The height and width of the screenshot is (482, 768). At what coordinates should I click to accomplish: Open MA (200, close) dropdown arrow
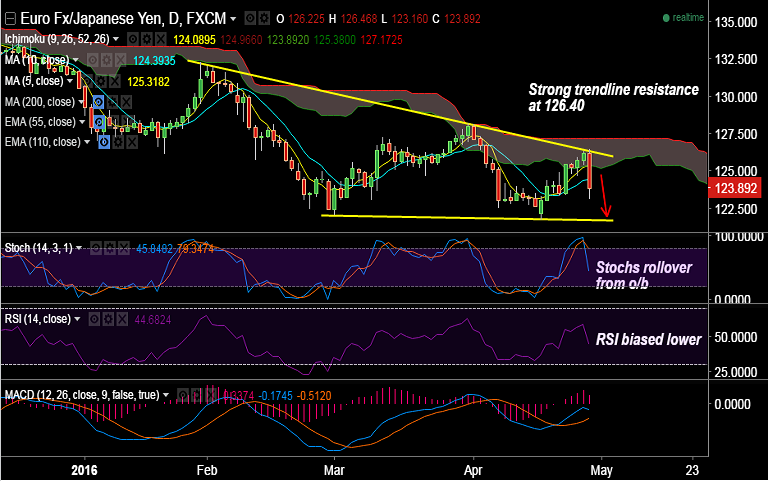[81, 102]
